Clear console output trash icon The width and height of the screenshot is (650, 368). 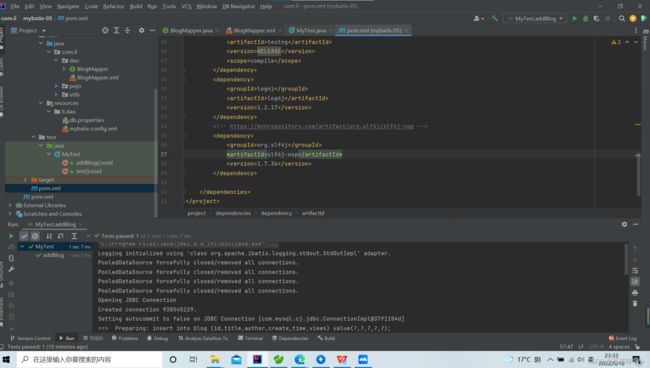click(635, 303)
